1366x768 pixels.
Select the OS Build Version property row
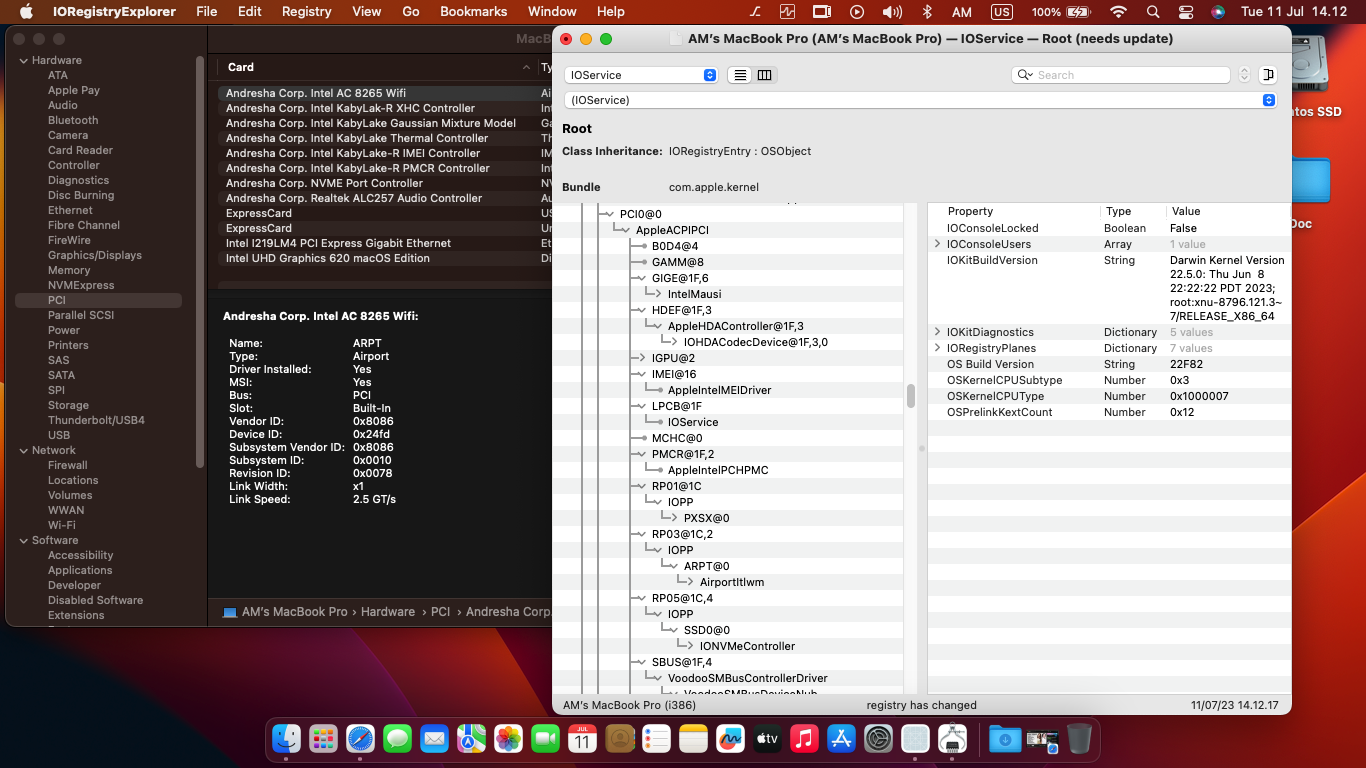(1109, 364)
